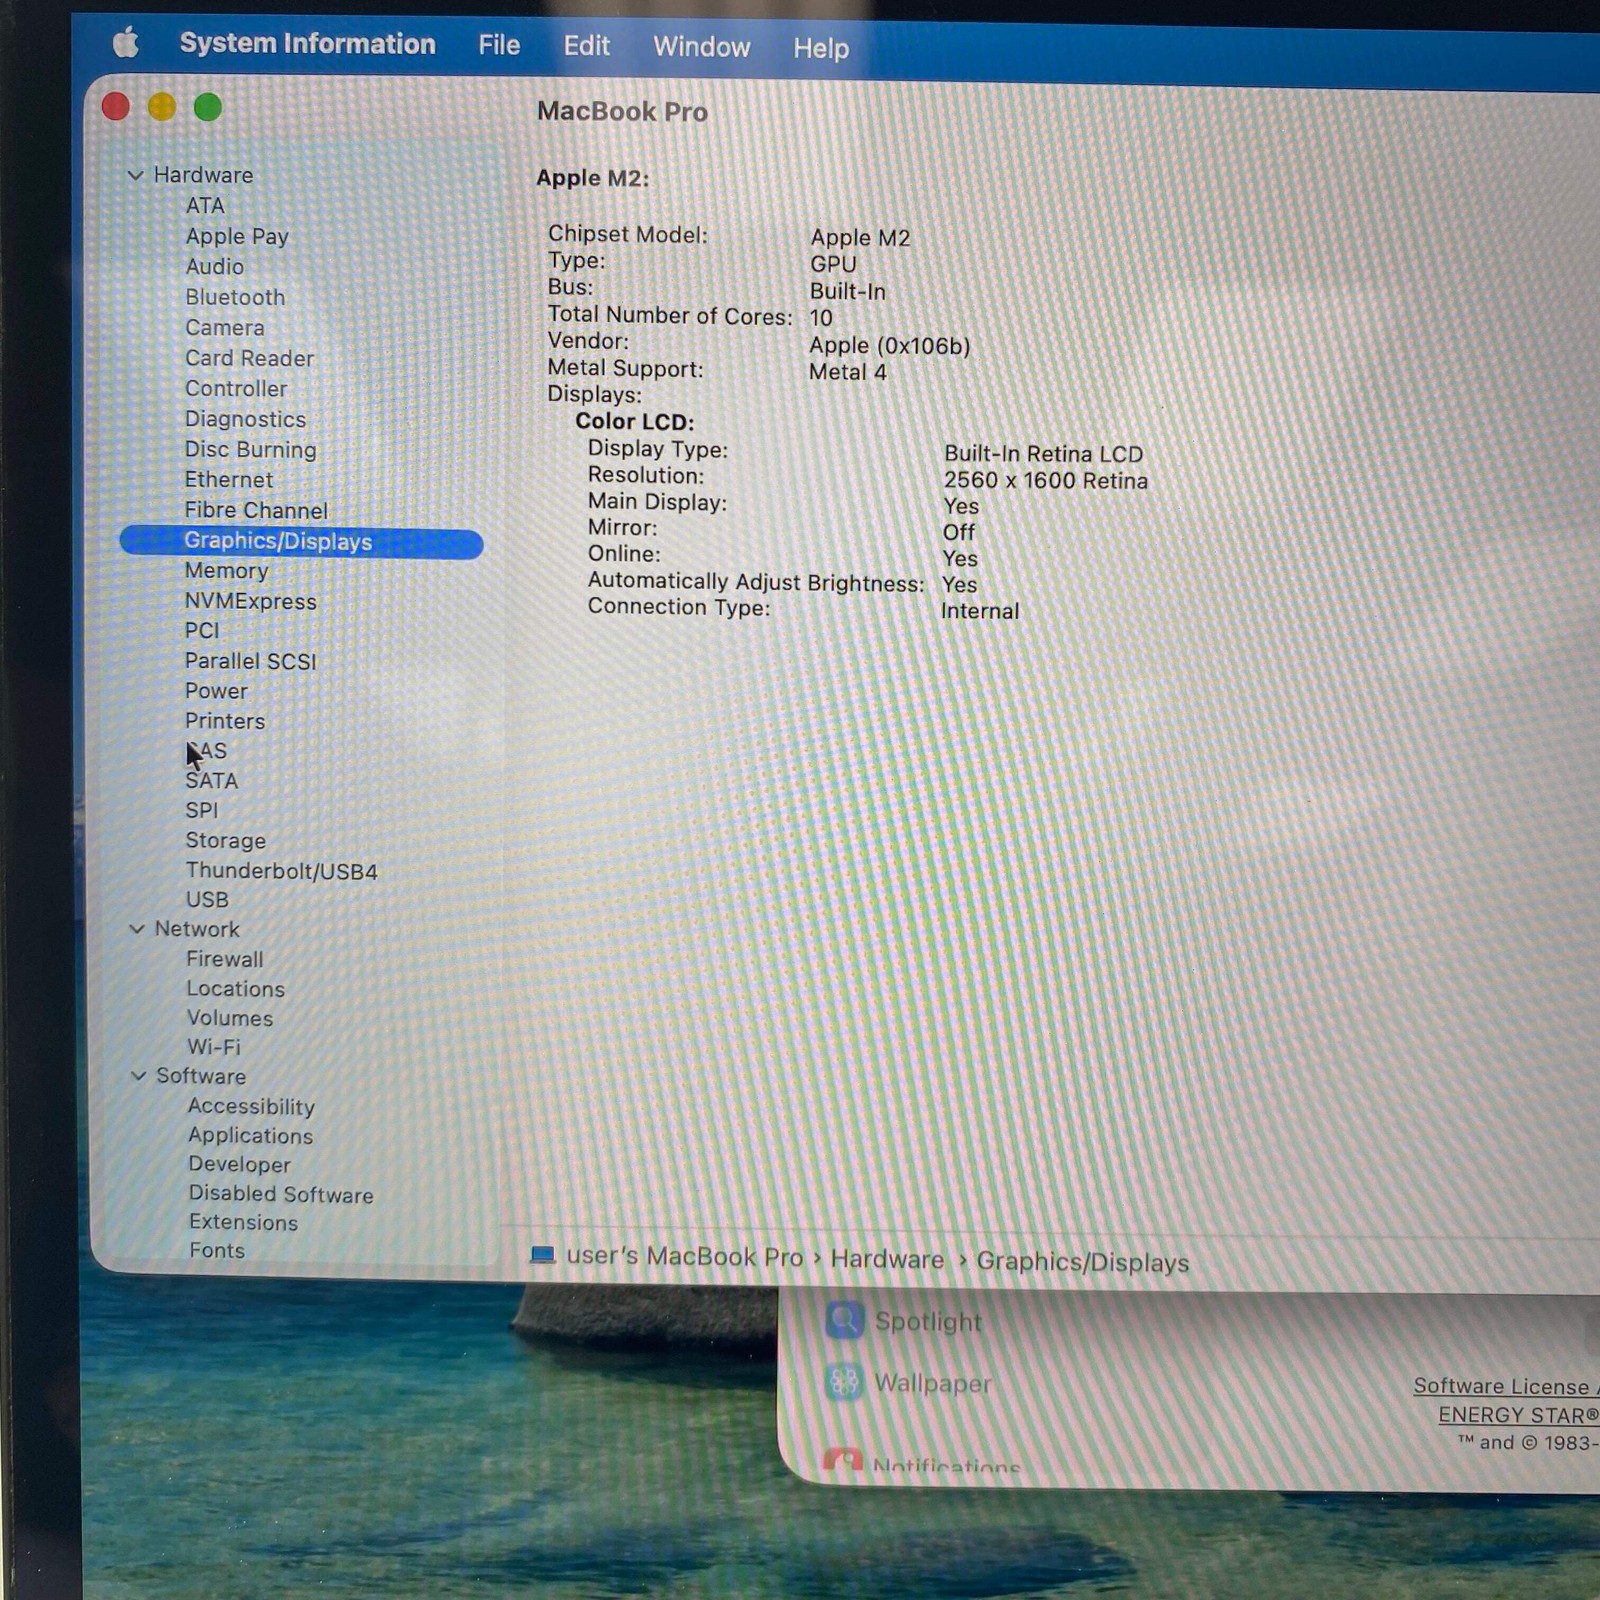Click Graphics/Displays in the path bar
The height and width of the screenshot is (1600, 1600).
tap(1083, 1262)
